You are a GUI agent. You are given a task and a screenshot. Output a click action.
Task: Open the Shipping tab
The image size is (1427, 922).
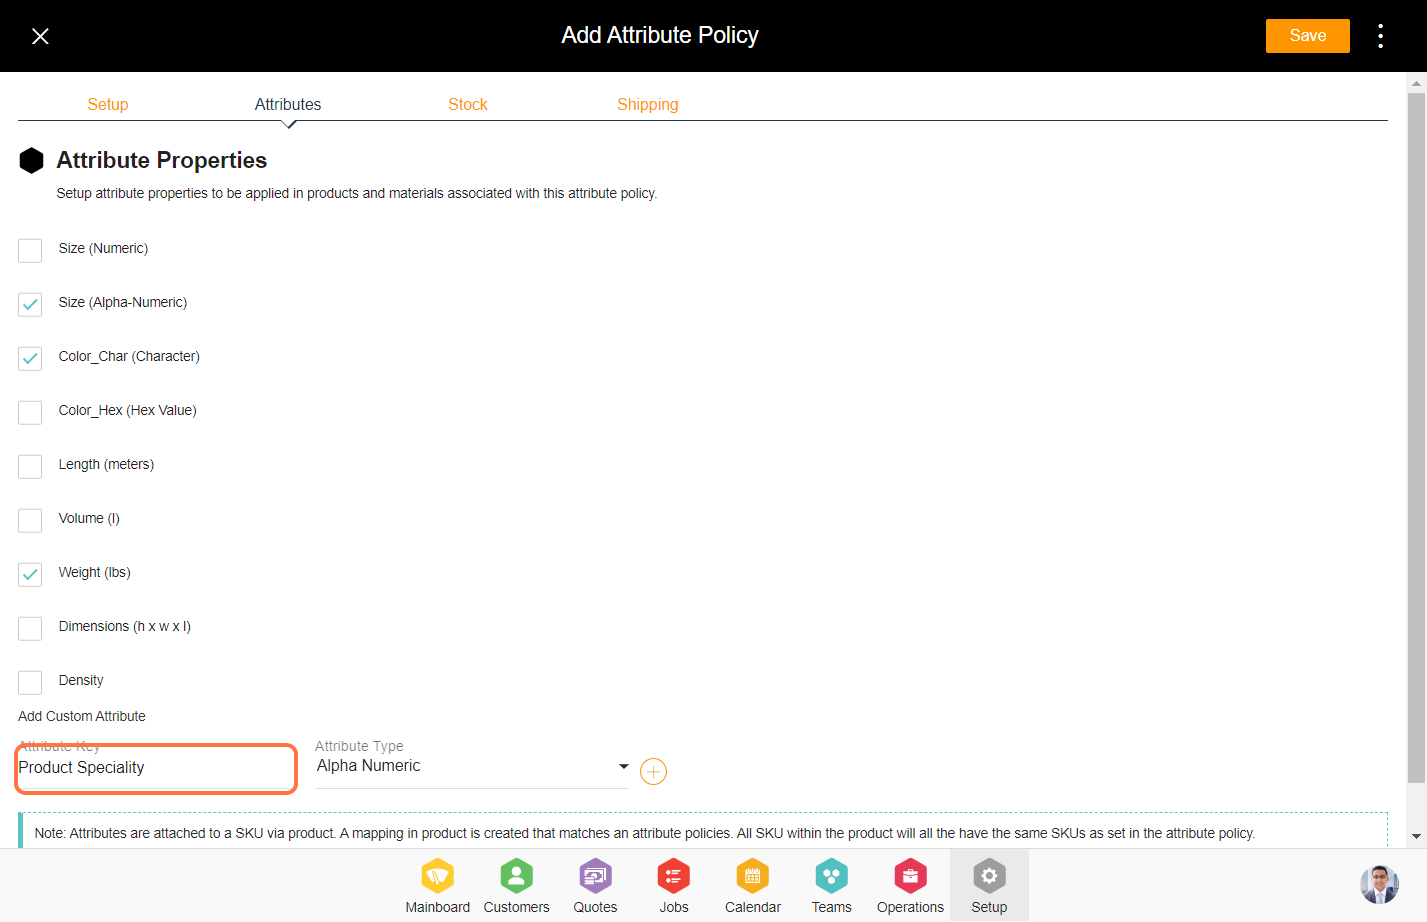tap(648, 104)
